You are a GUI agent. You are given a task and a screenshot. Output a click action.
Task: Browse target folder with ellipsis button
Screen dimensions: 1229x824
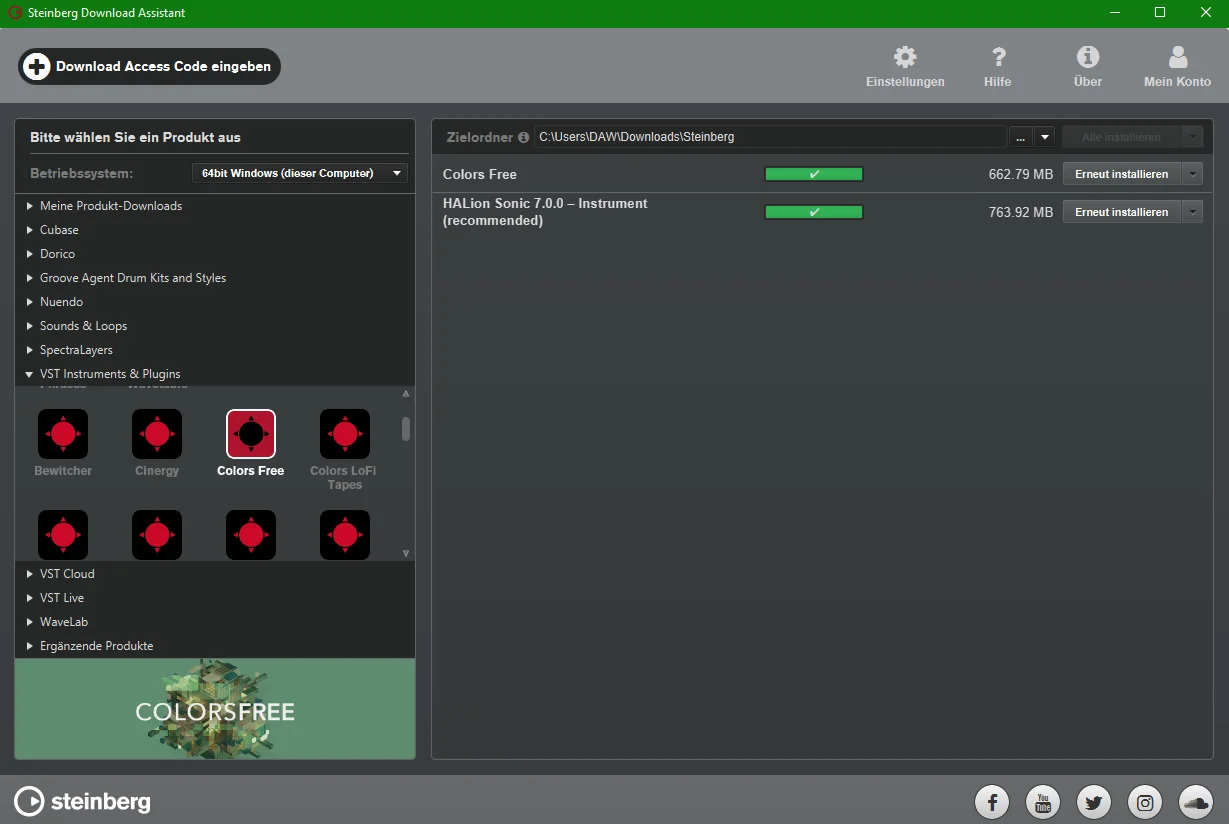coord(1020,137)
